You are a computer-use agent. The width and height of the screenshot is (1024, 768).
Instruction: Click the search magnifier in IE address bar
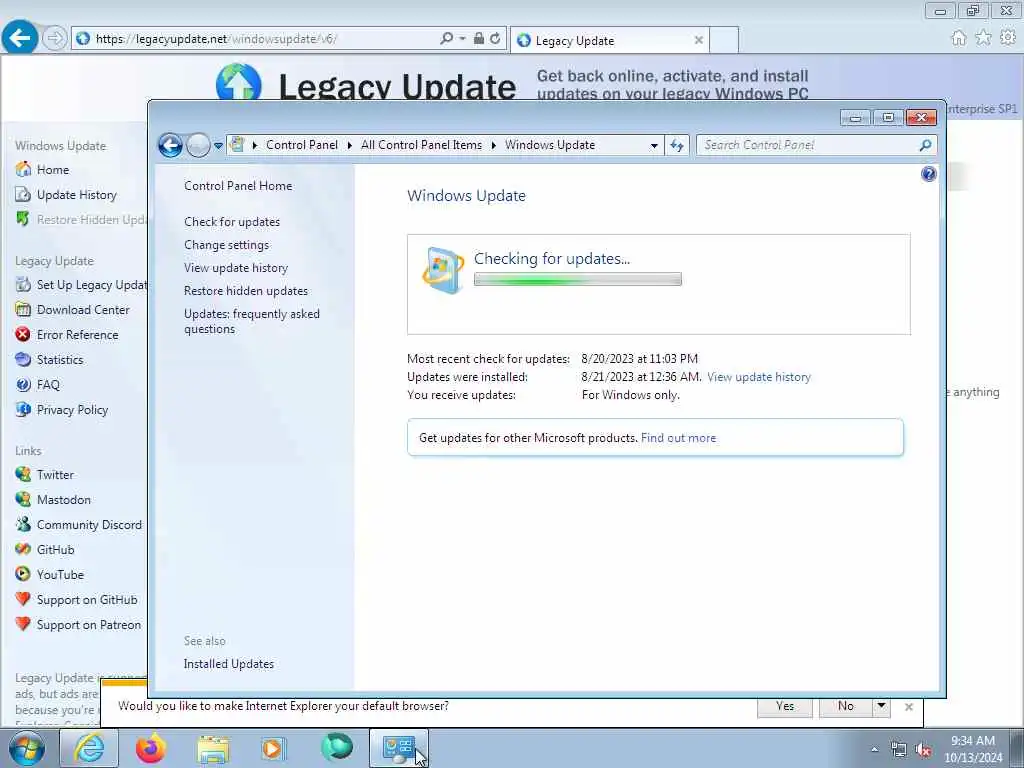point(447,39)
